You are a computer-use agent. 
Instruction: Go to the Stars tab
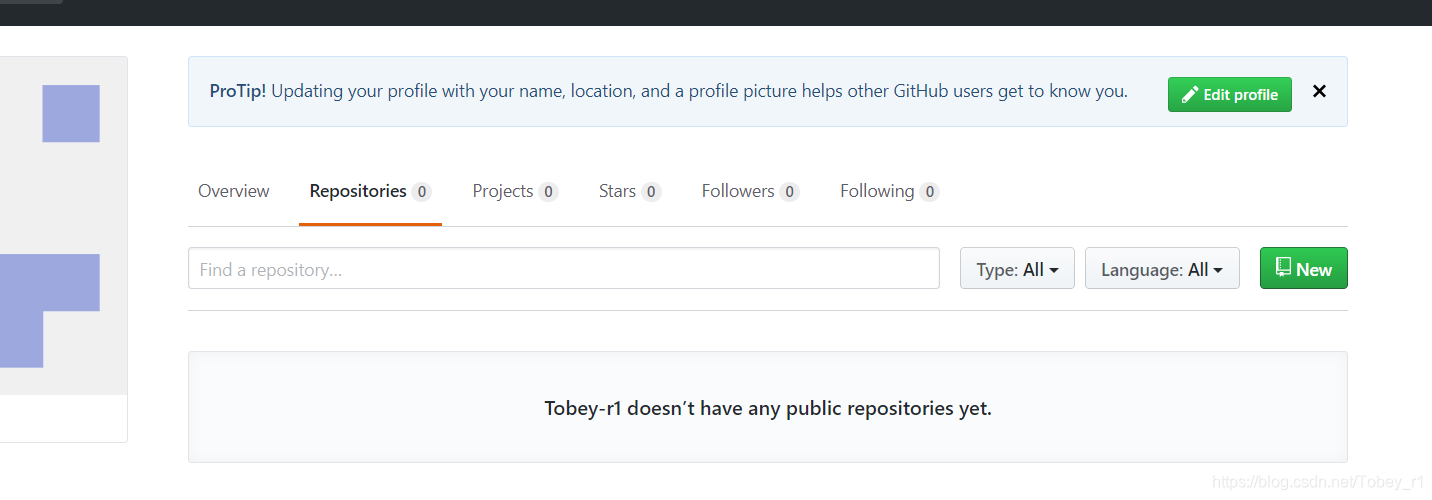tap(630, 191)
